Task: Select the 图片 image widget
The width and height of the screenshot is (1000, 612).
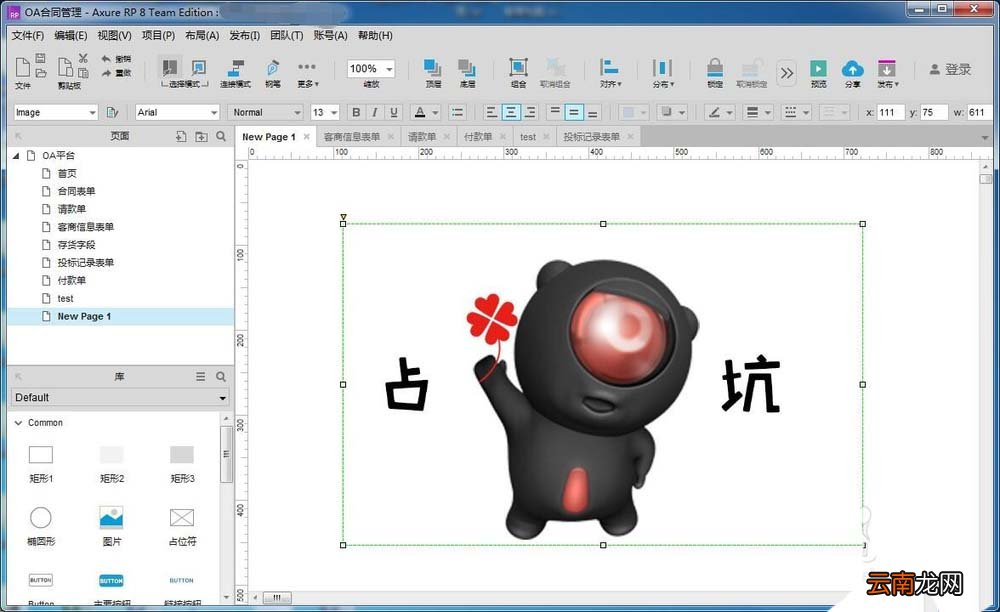Action: pyautogui.click(x=112, y=526)
